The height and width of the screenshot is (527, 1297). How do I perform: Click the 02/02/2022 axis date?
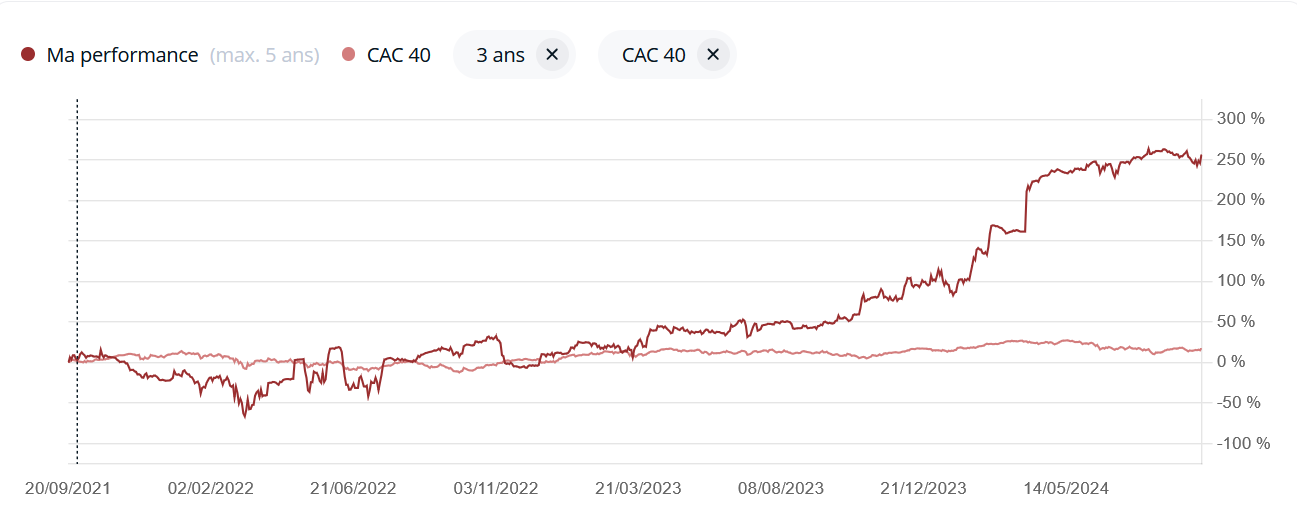click(x=210, y=488)
